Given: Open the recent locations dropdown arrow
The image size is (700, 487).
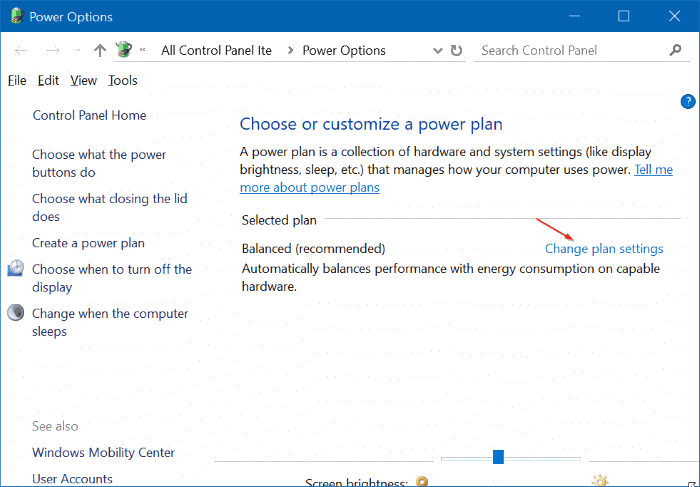Looking at the screenshot, I should coord(78,50).
